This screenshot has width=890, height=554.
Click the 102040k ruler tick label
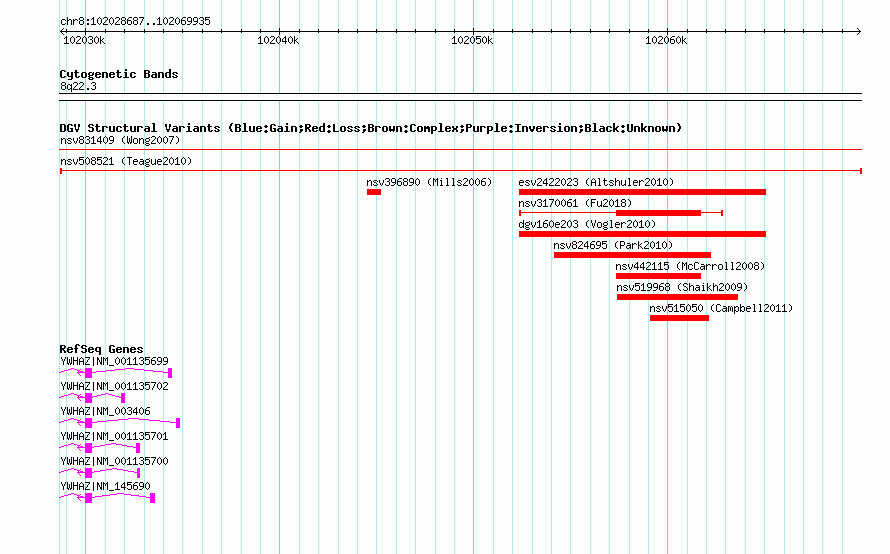[x=278, y=40]
